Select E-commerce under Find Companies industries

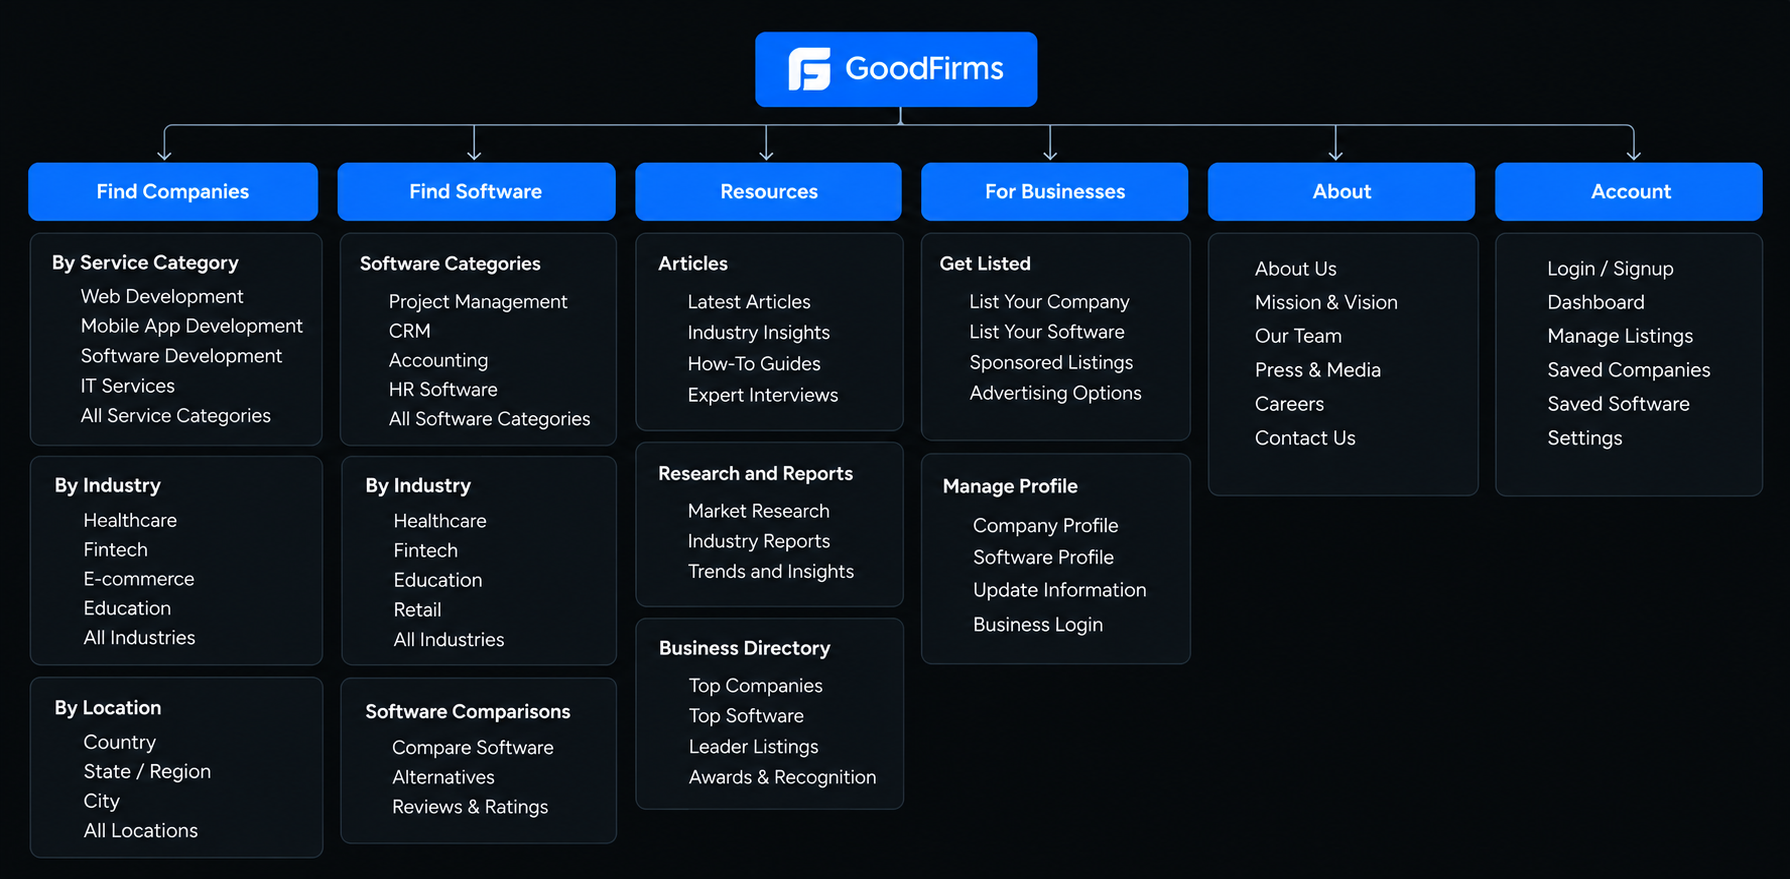click(139, 579)
